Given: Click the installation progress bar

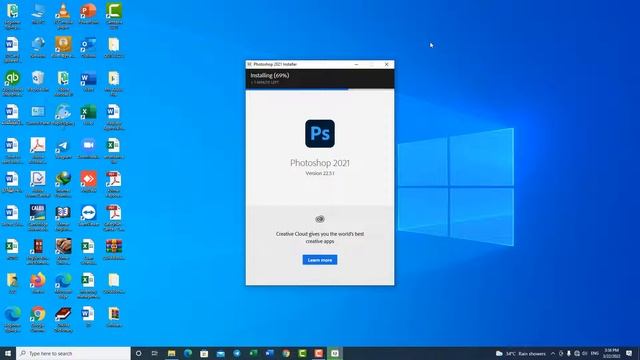Looking at the screenshot, I should pyautogui.click(x=320, y=89).
